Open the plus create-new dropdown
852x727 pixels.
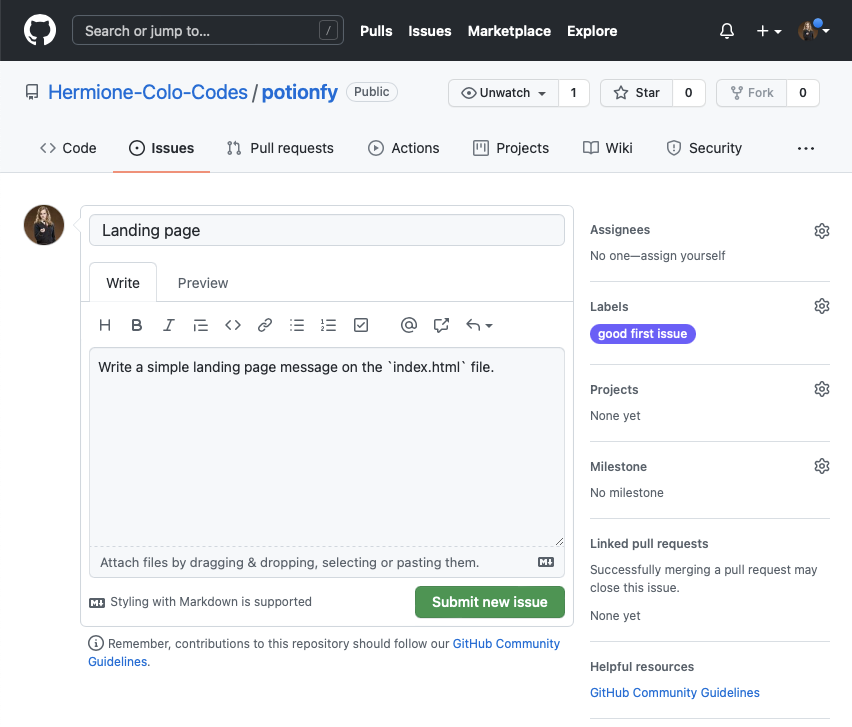[768, 31]
